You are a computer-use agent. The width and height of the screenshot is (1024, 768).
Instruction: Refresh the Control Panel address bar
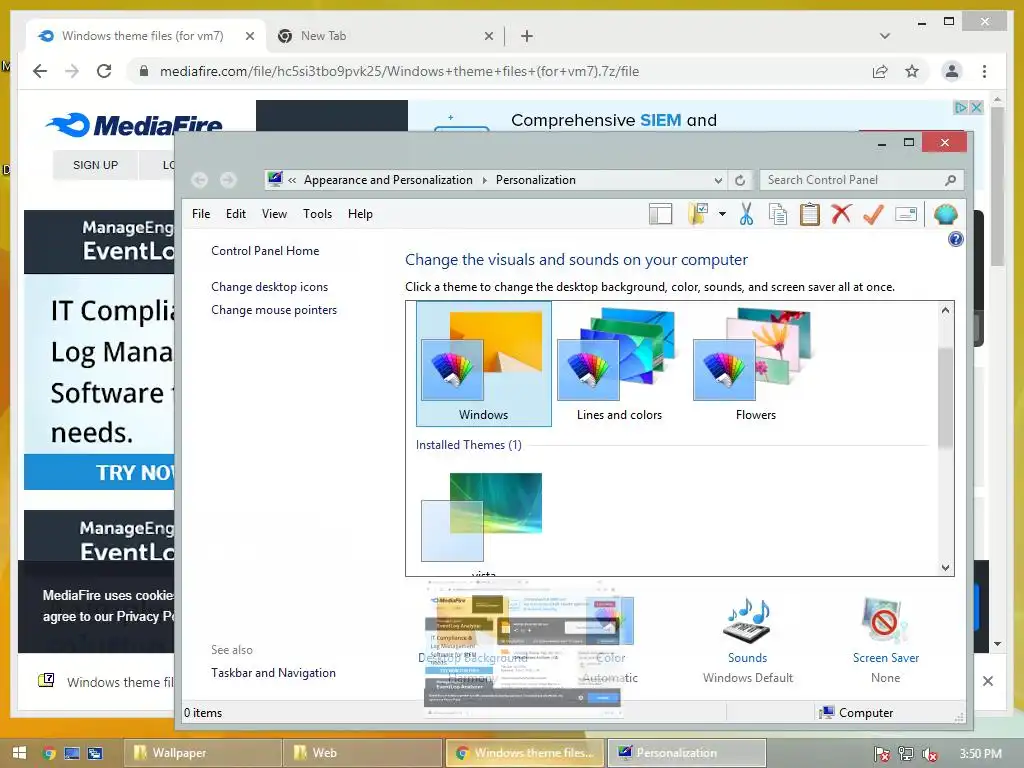click(x=740, y=180)
